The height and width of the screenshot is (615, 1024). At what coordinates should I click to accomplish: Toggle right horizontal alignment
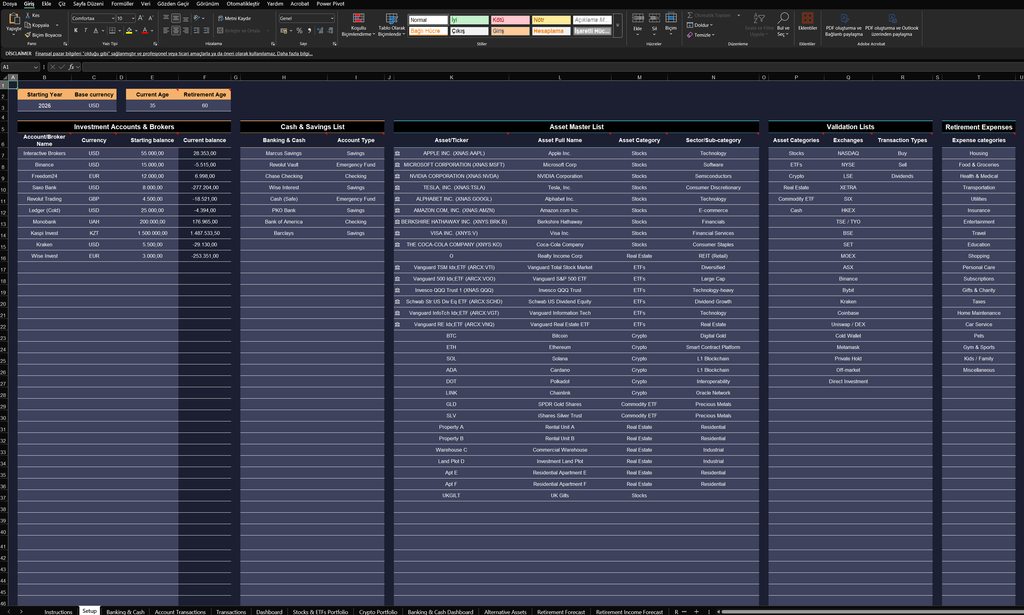click(185, 30)
